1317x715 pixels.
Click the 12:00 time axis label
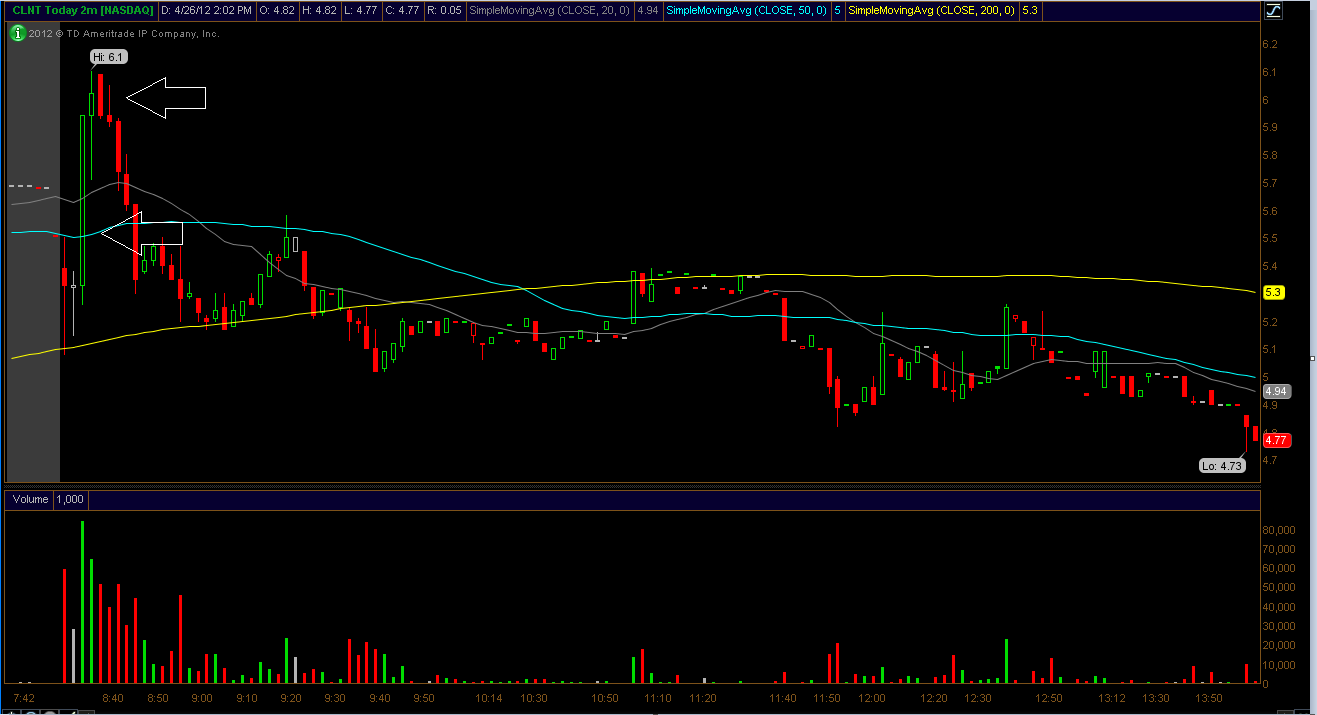(x=873, y=697)
